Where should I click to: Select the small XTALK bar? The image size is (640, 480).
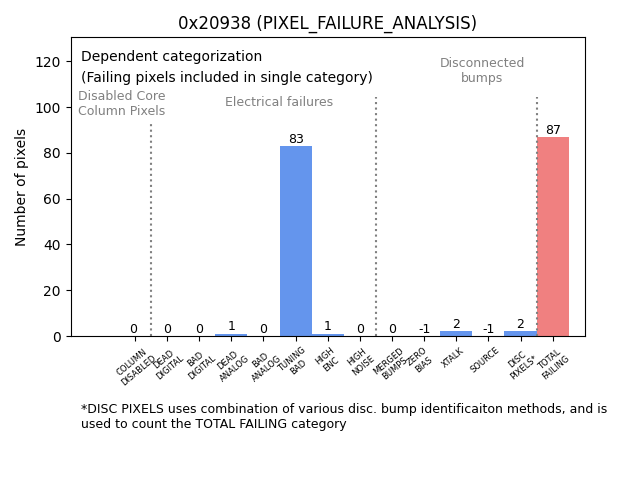(x=456, y=334)
